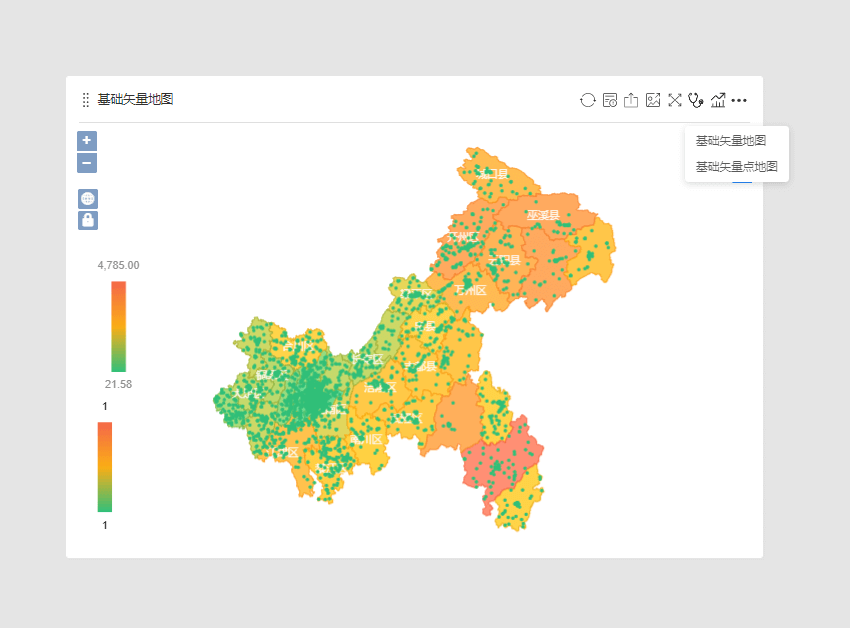
Task: Toggle the map lock icon
Action: click(x=88, y=220)
